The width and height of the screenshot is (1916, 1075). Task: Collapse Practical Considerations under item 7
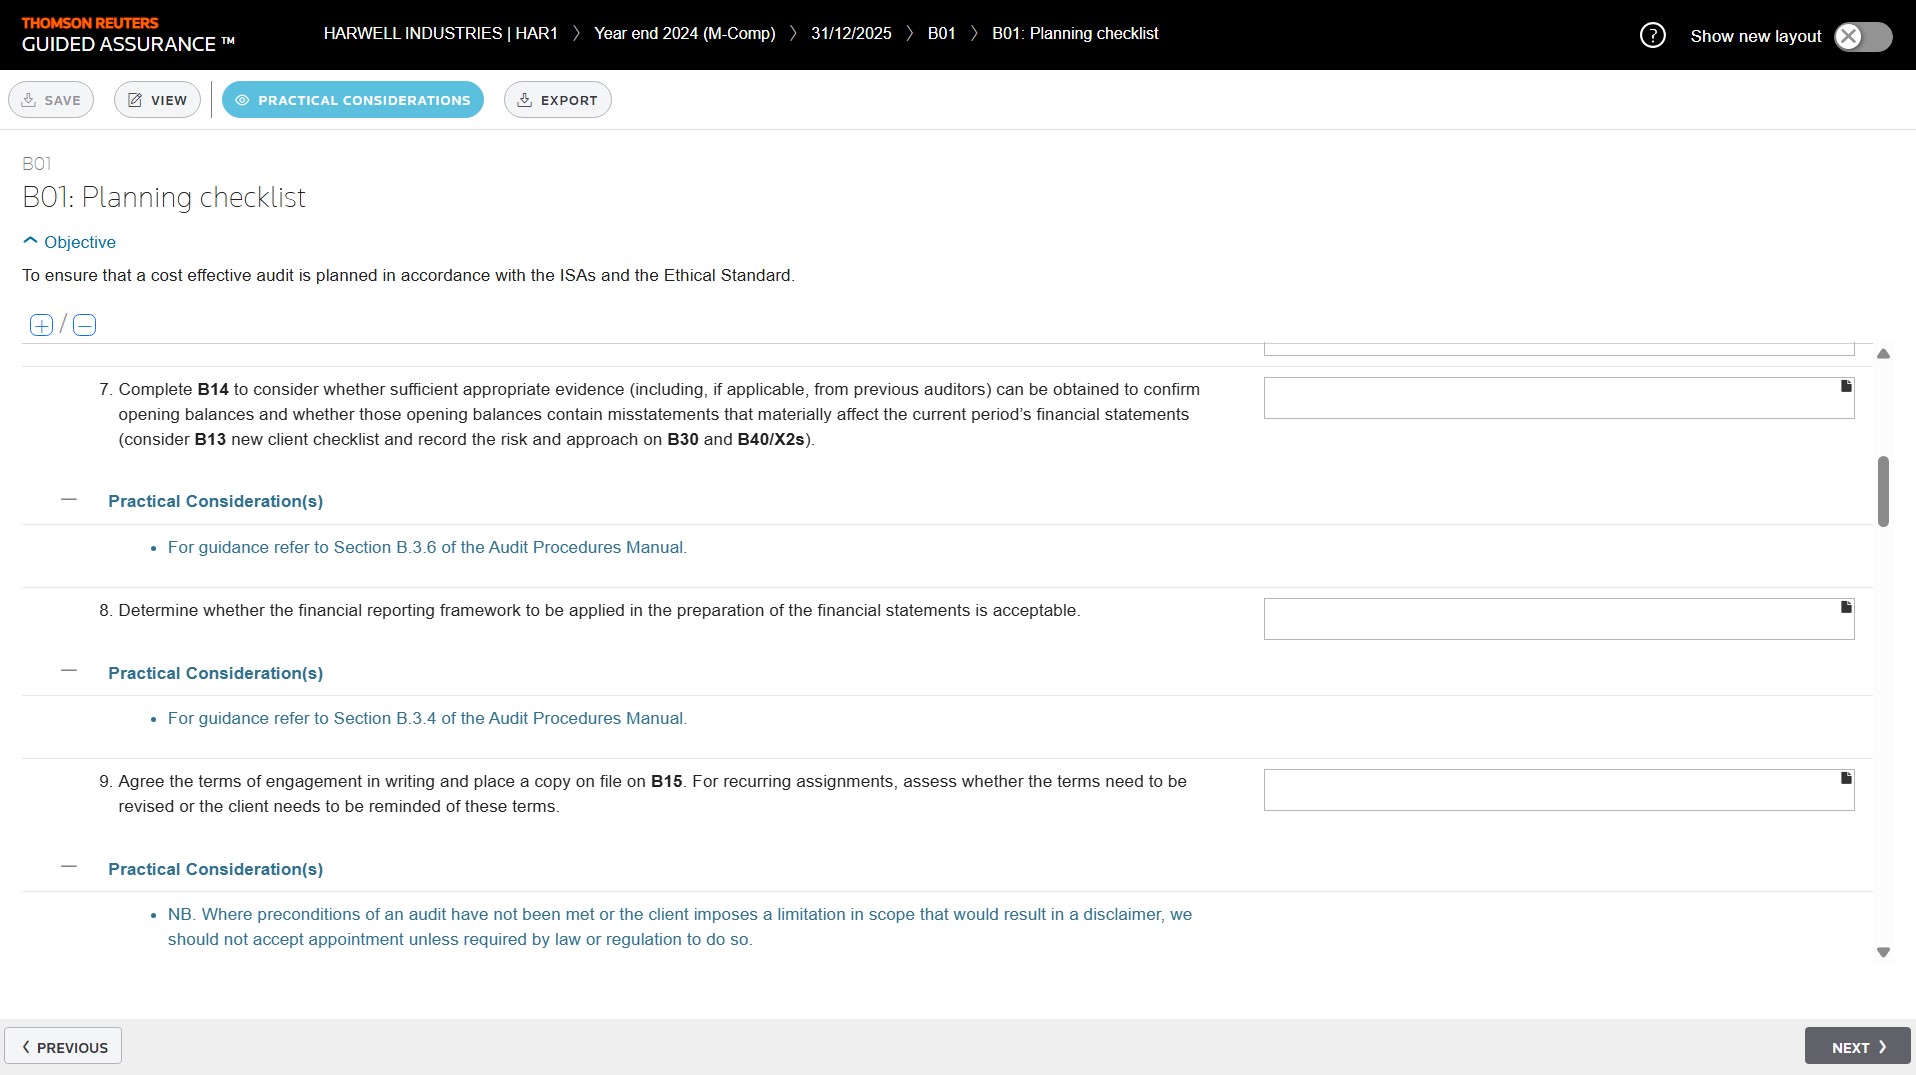pos(69,500)
